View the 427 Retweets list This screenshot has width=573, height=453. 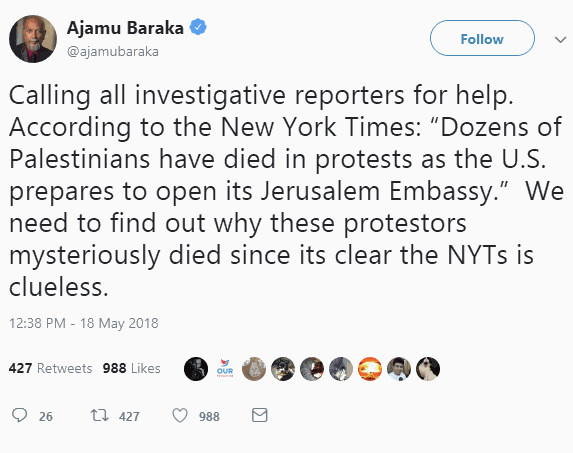click(50, 368)
